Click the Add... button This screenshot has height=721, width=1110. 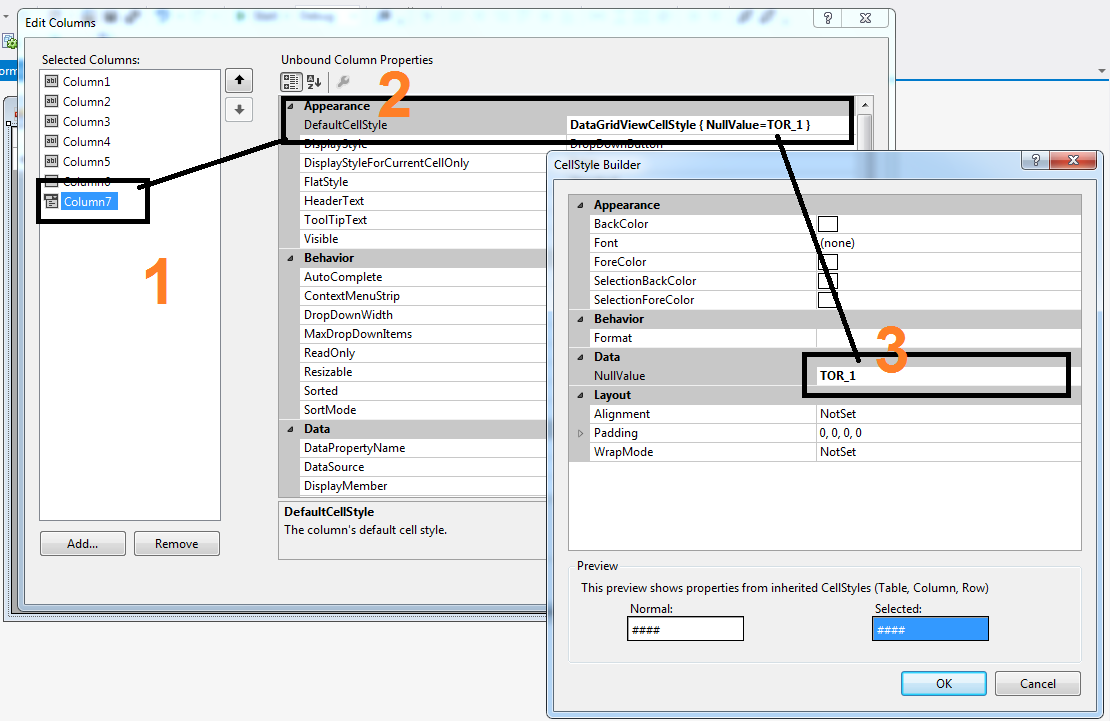coord(83,544)
